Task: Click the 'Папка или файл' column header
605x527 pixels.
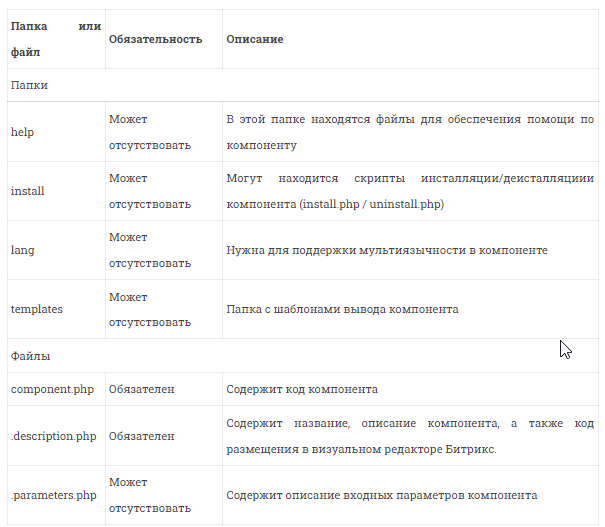Action: click(56, 39)
